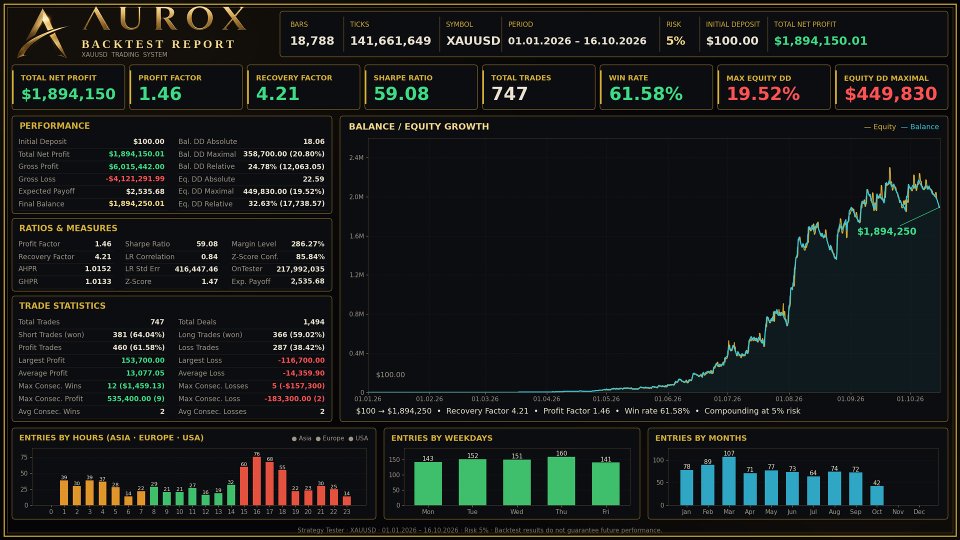Click the $1,894,250 annotation on the chart
Image resolution: width=960 pixels, height=540 pixels.
pyautogui.click(x=887, y=231)
